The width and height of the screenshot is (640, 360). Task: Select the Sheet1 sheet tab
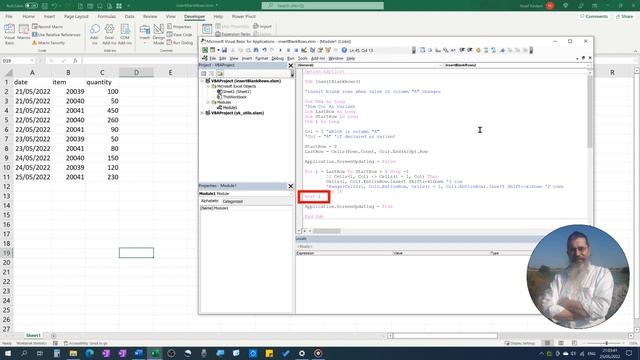click(33, 336)
